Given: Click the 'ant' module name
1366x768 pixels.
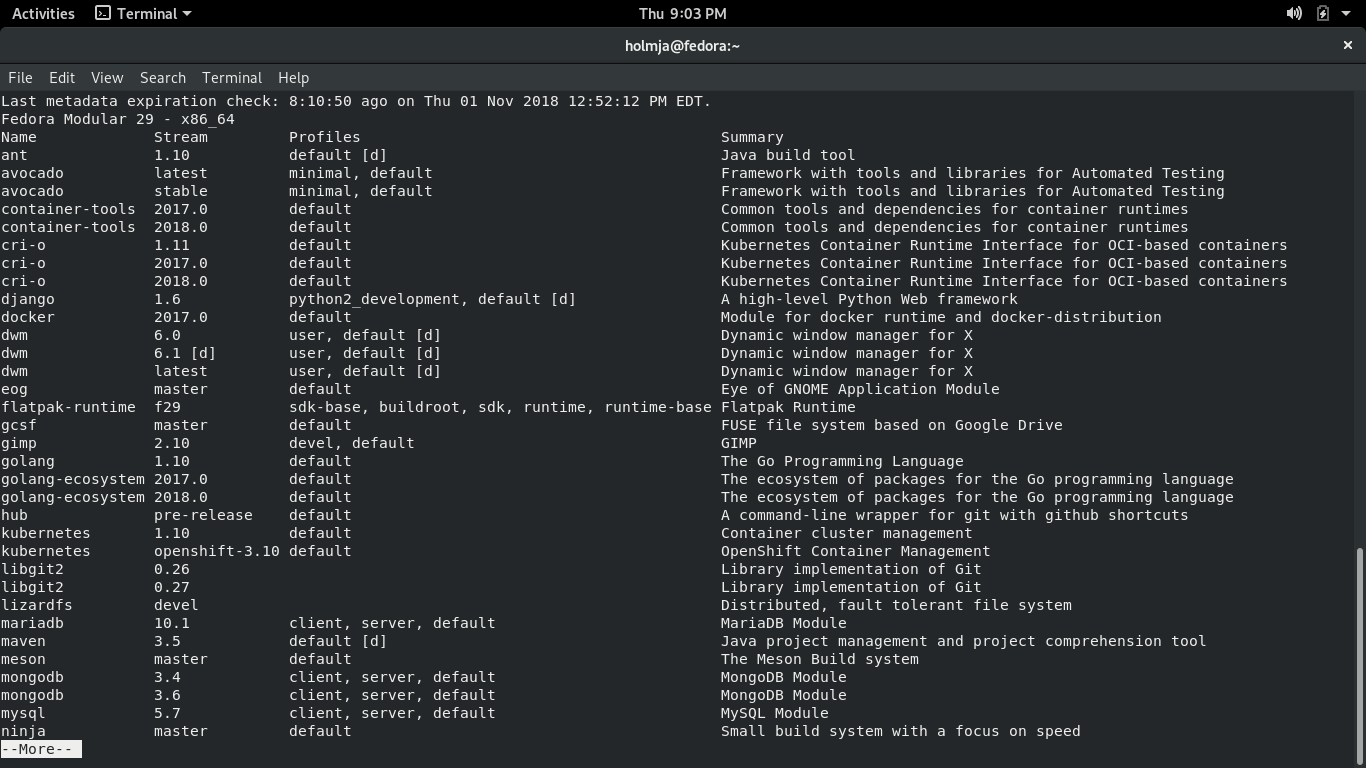Looking at the screenshot, I should (14, 155).
